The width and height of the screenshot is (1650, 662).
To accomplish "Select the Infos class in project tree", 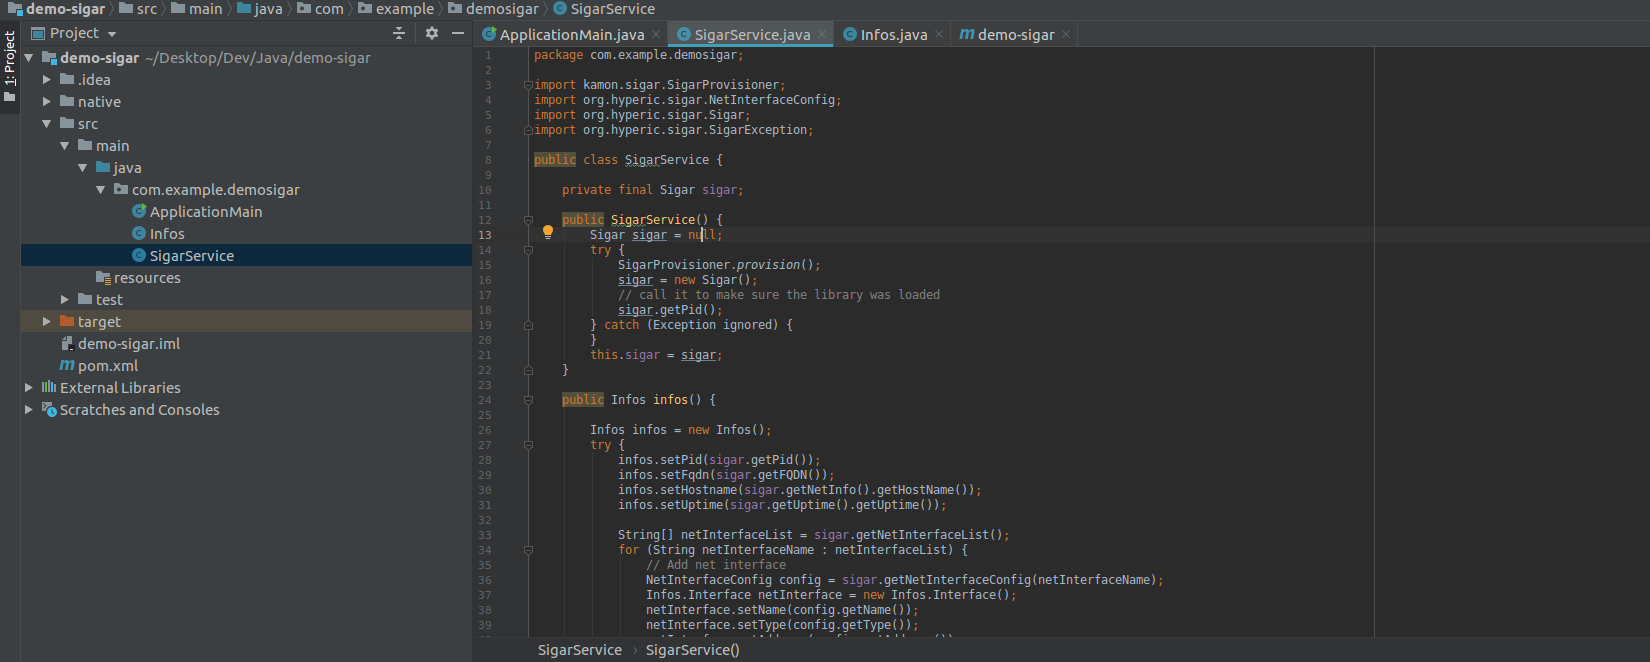I will coord(167,234).
